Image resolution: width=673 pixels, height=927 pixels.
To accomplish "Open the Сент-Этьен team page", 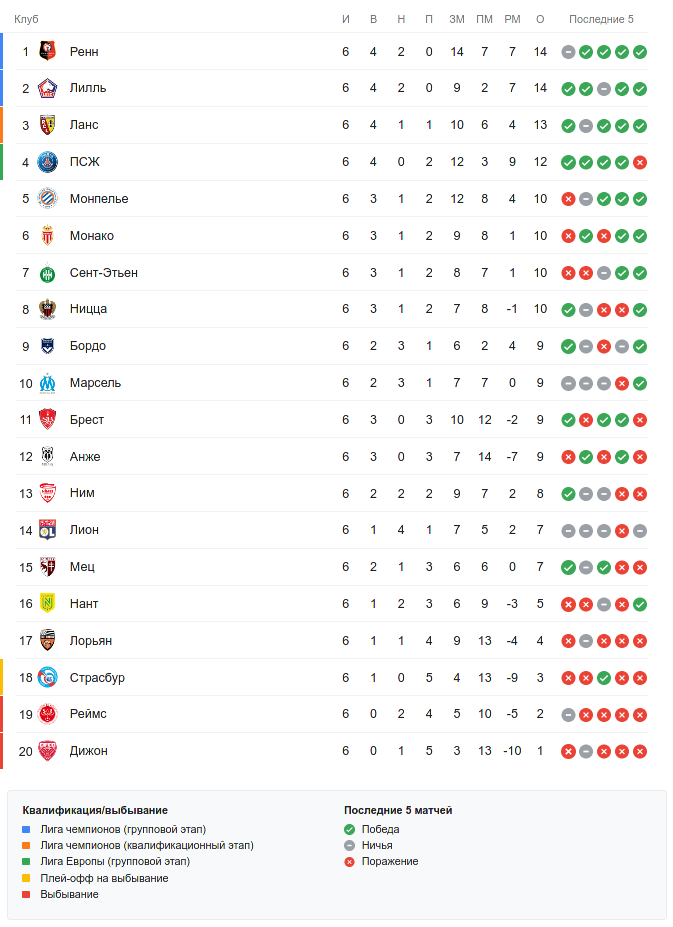I will click(103, 273).
